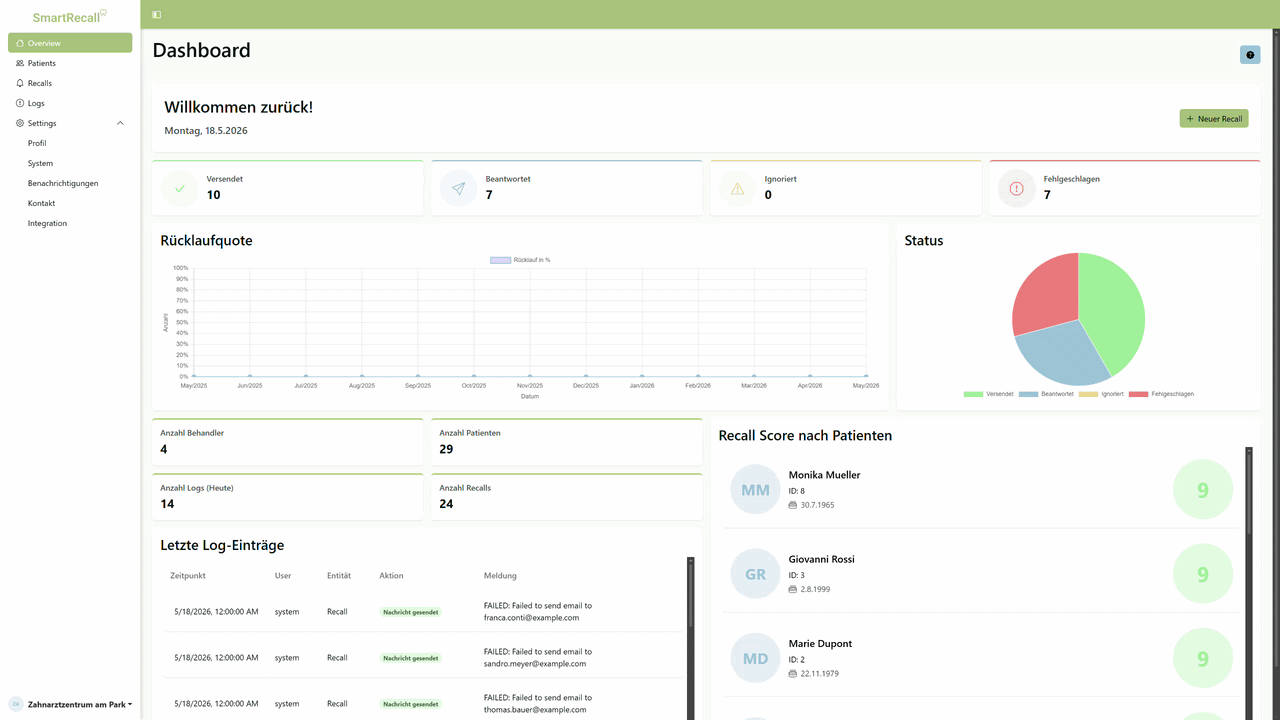Click the Recalls bell icon
Viewport: 1280px width, 720px height.
tap(20, 83)
